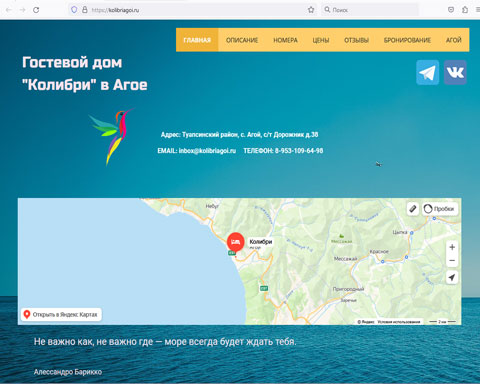This screenshot has height=384, width=480.
Task: Bookmark page with the star icon
Action: click(311, 10)
